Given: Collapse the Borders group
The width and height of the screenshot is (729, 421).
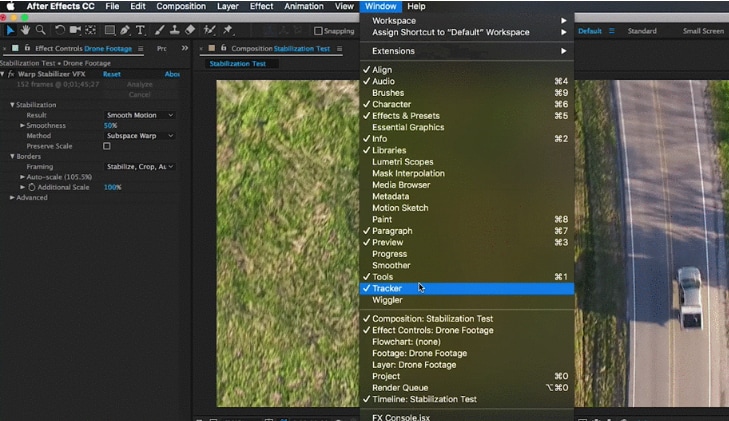Looking at the screenshot, I should coord(12,157).
